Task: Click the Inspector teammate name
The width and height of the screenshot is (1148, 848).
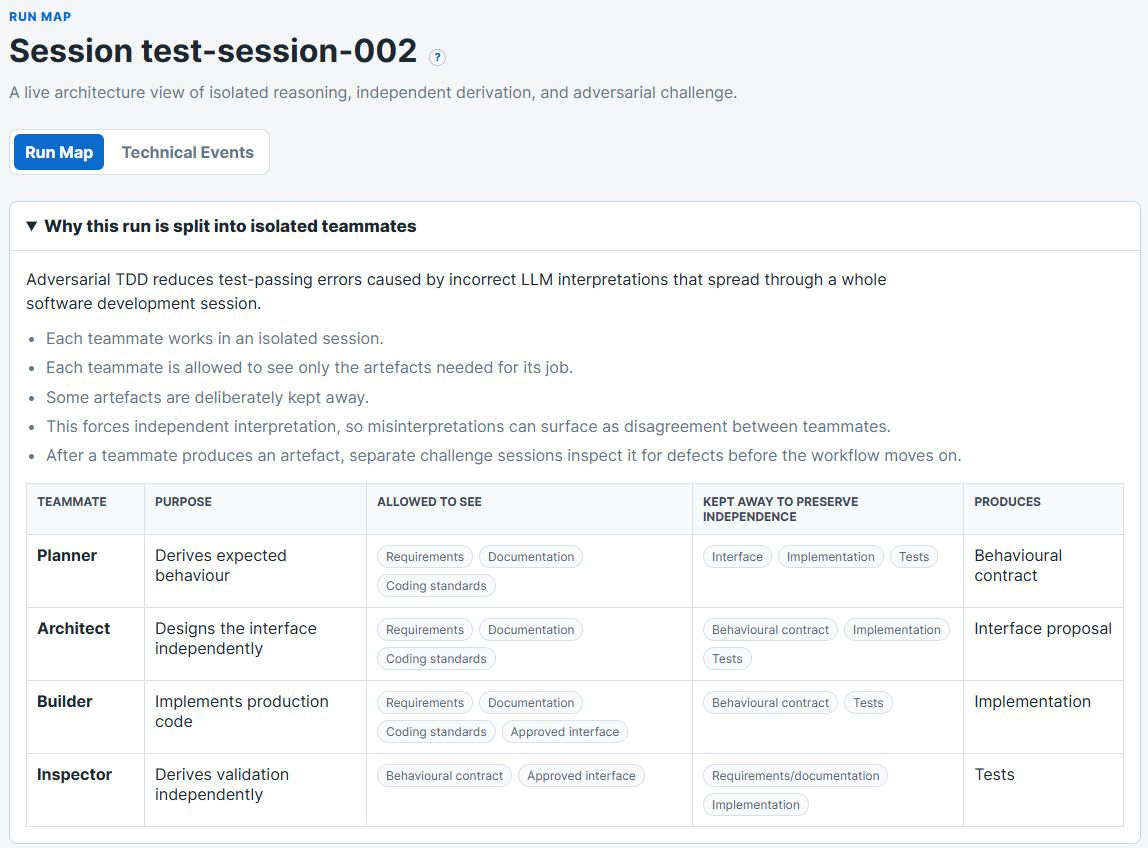Action: click(74, 775)
